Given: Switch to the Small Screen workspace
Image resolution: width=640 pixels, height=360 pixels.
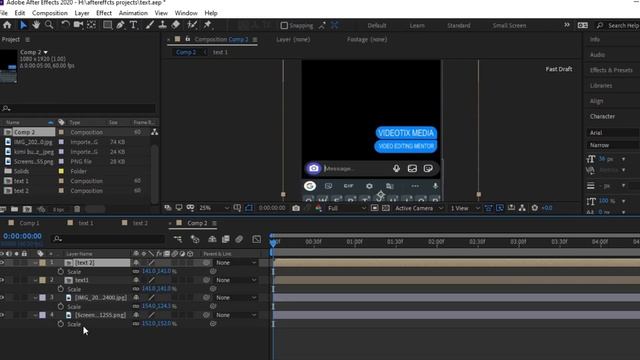Looking at the screenshot, I should (x=509, y=25).
